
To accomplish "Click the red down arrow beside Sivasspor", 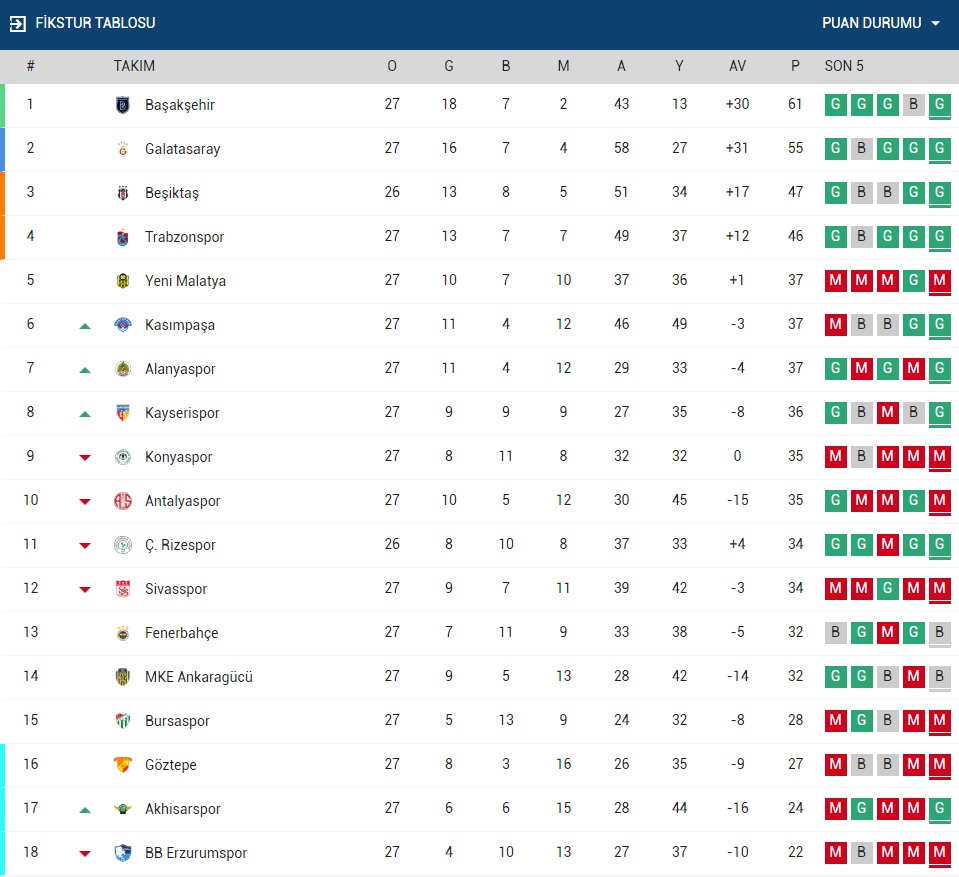I will 85,590.
